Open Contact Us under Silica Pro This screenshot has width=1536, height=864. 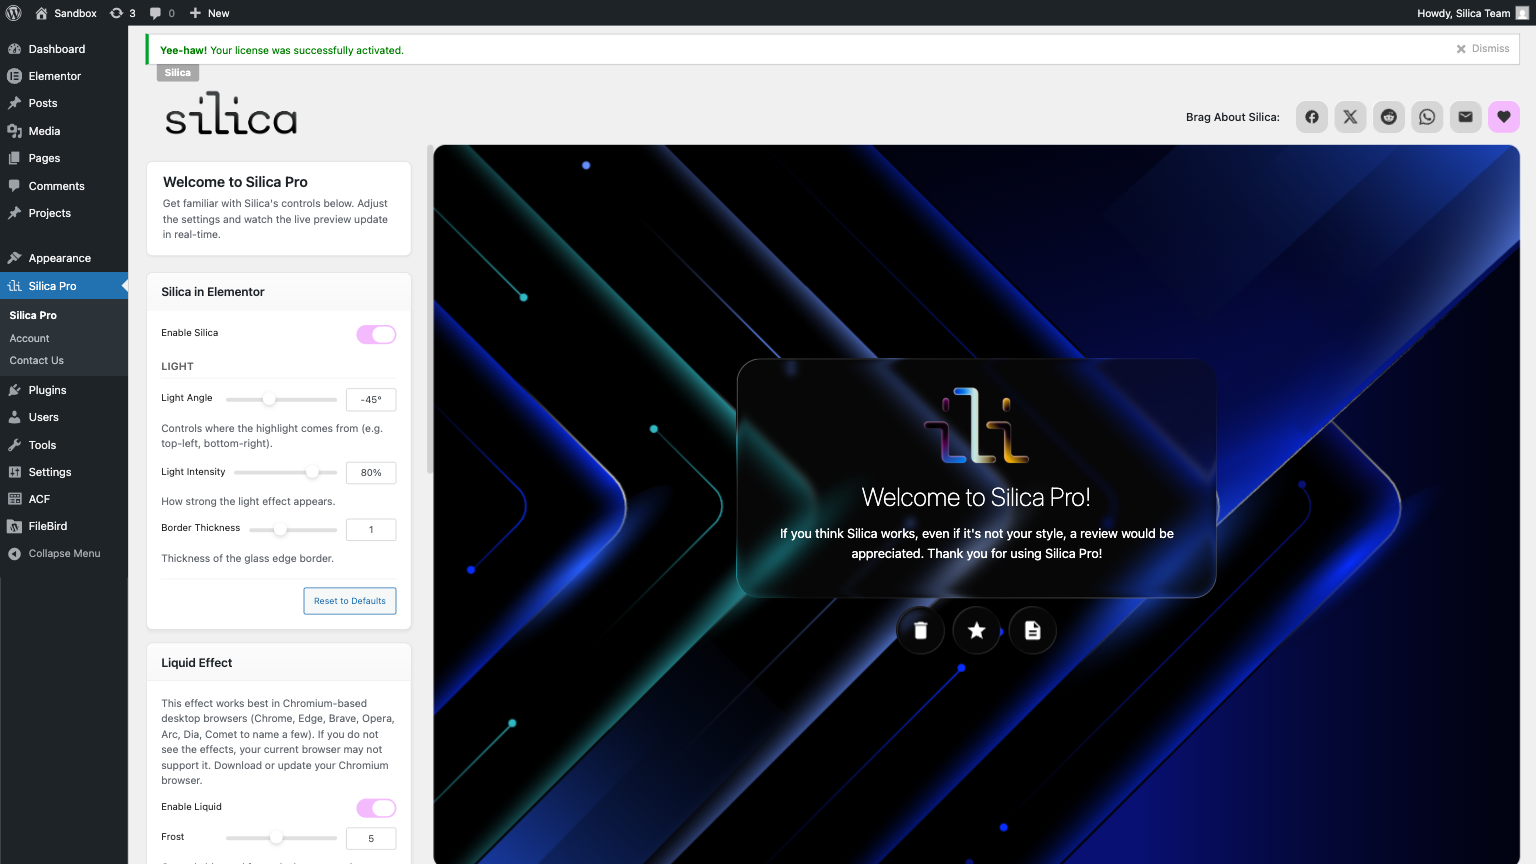(x=36, y=360)
